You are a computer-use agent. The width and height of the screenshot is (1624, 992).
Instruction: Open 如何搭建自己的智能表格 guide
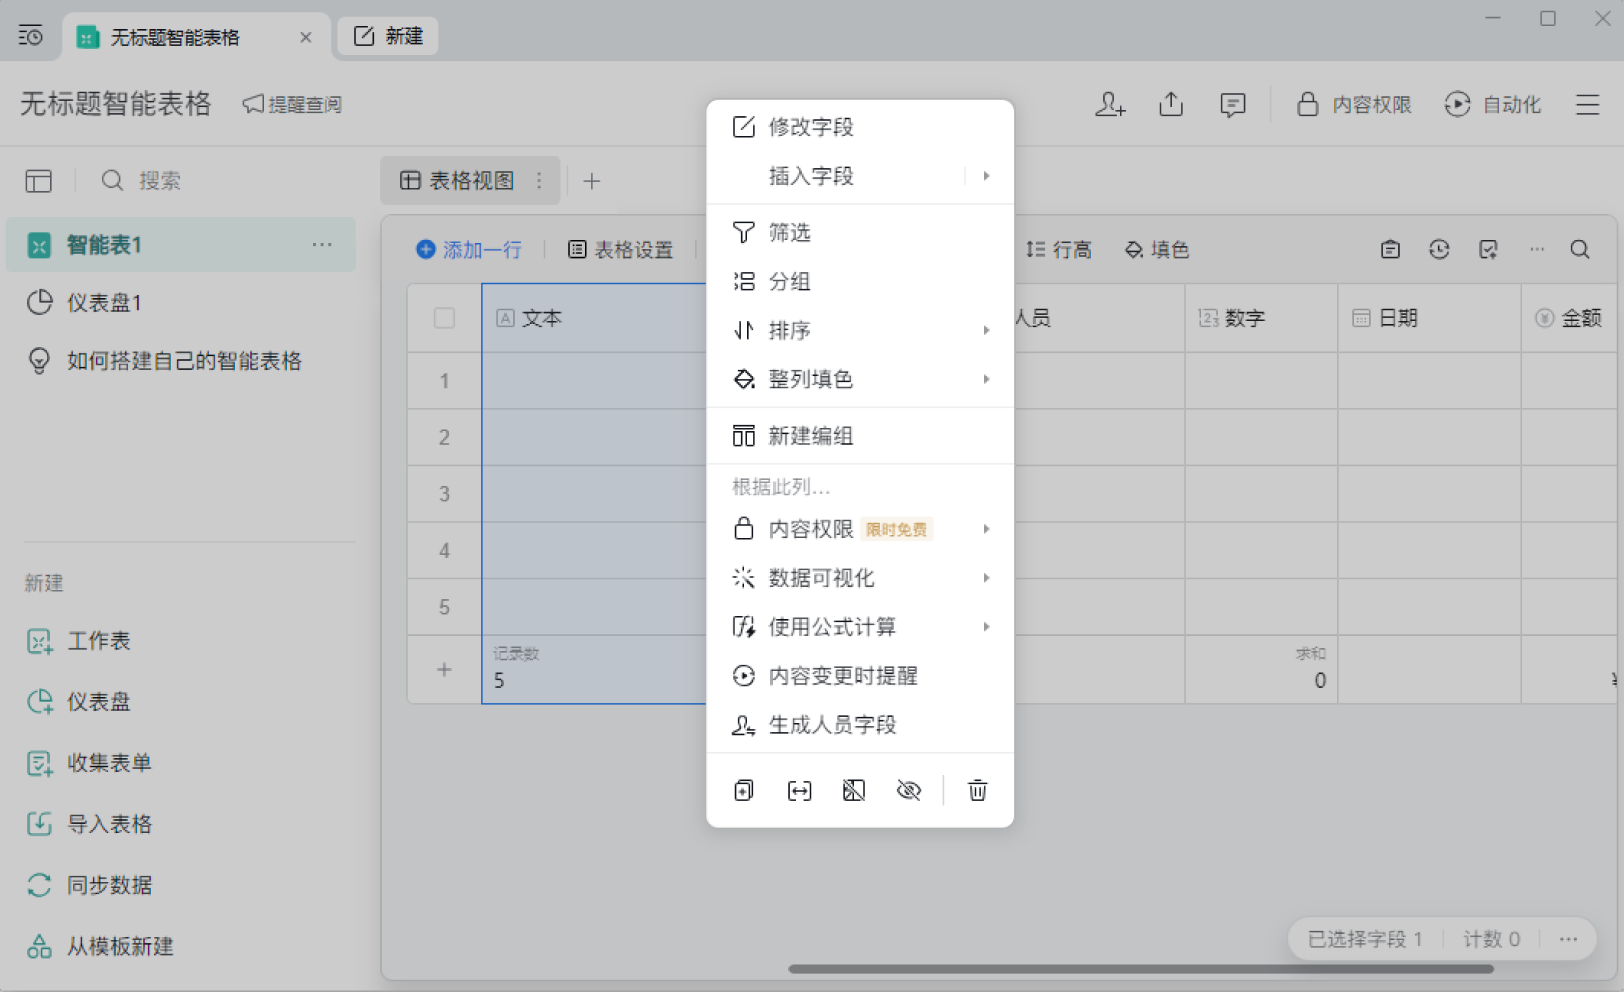[x=181, y=361]
